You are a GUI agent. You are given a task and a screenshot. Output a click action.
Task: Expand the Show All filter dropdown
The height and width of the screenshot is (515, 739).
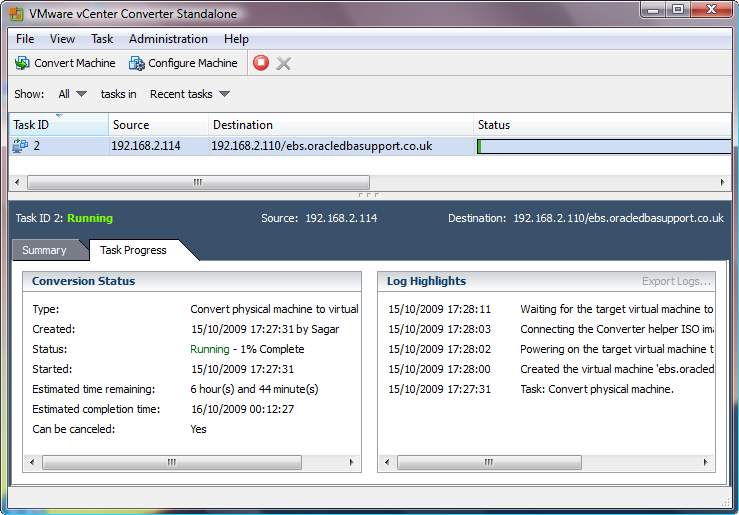point(73,94)
